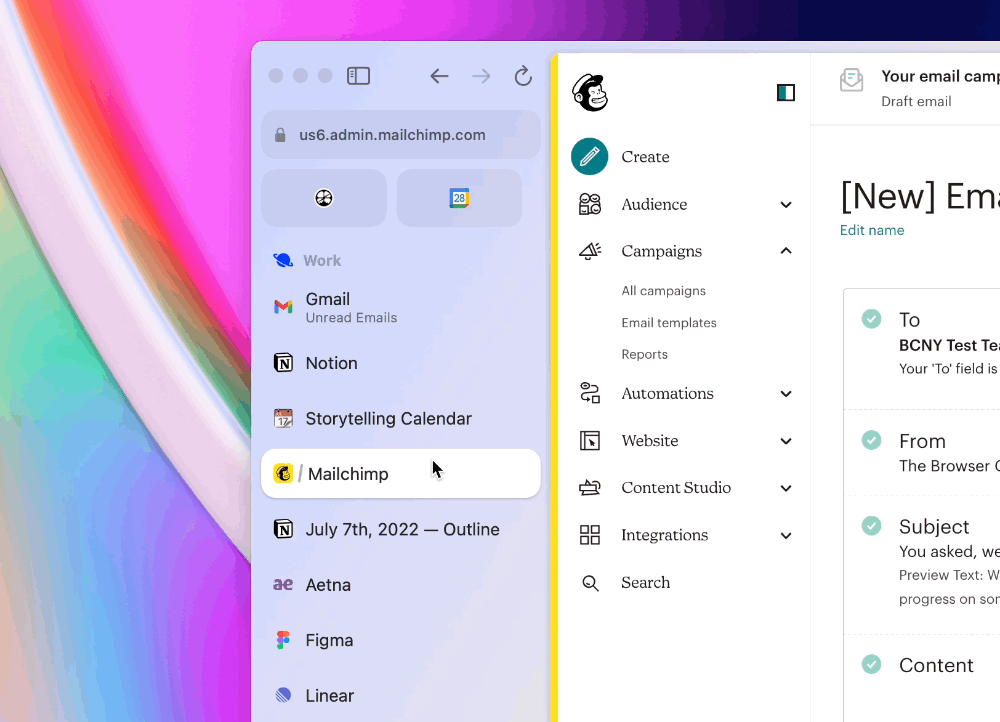Click the lock icon in the URL bar
The height and width of the screenshot is (722, 1000).
[x=280, y=135]
